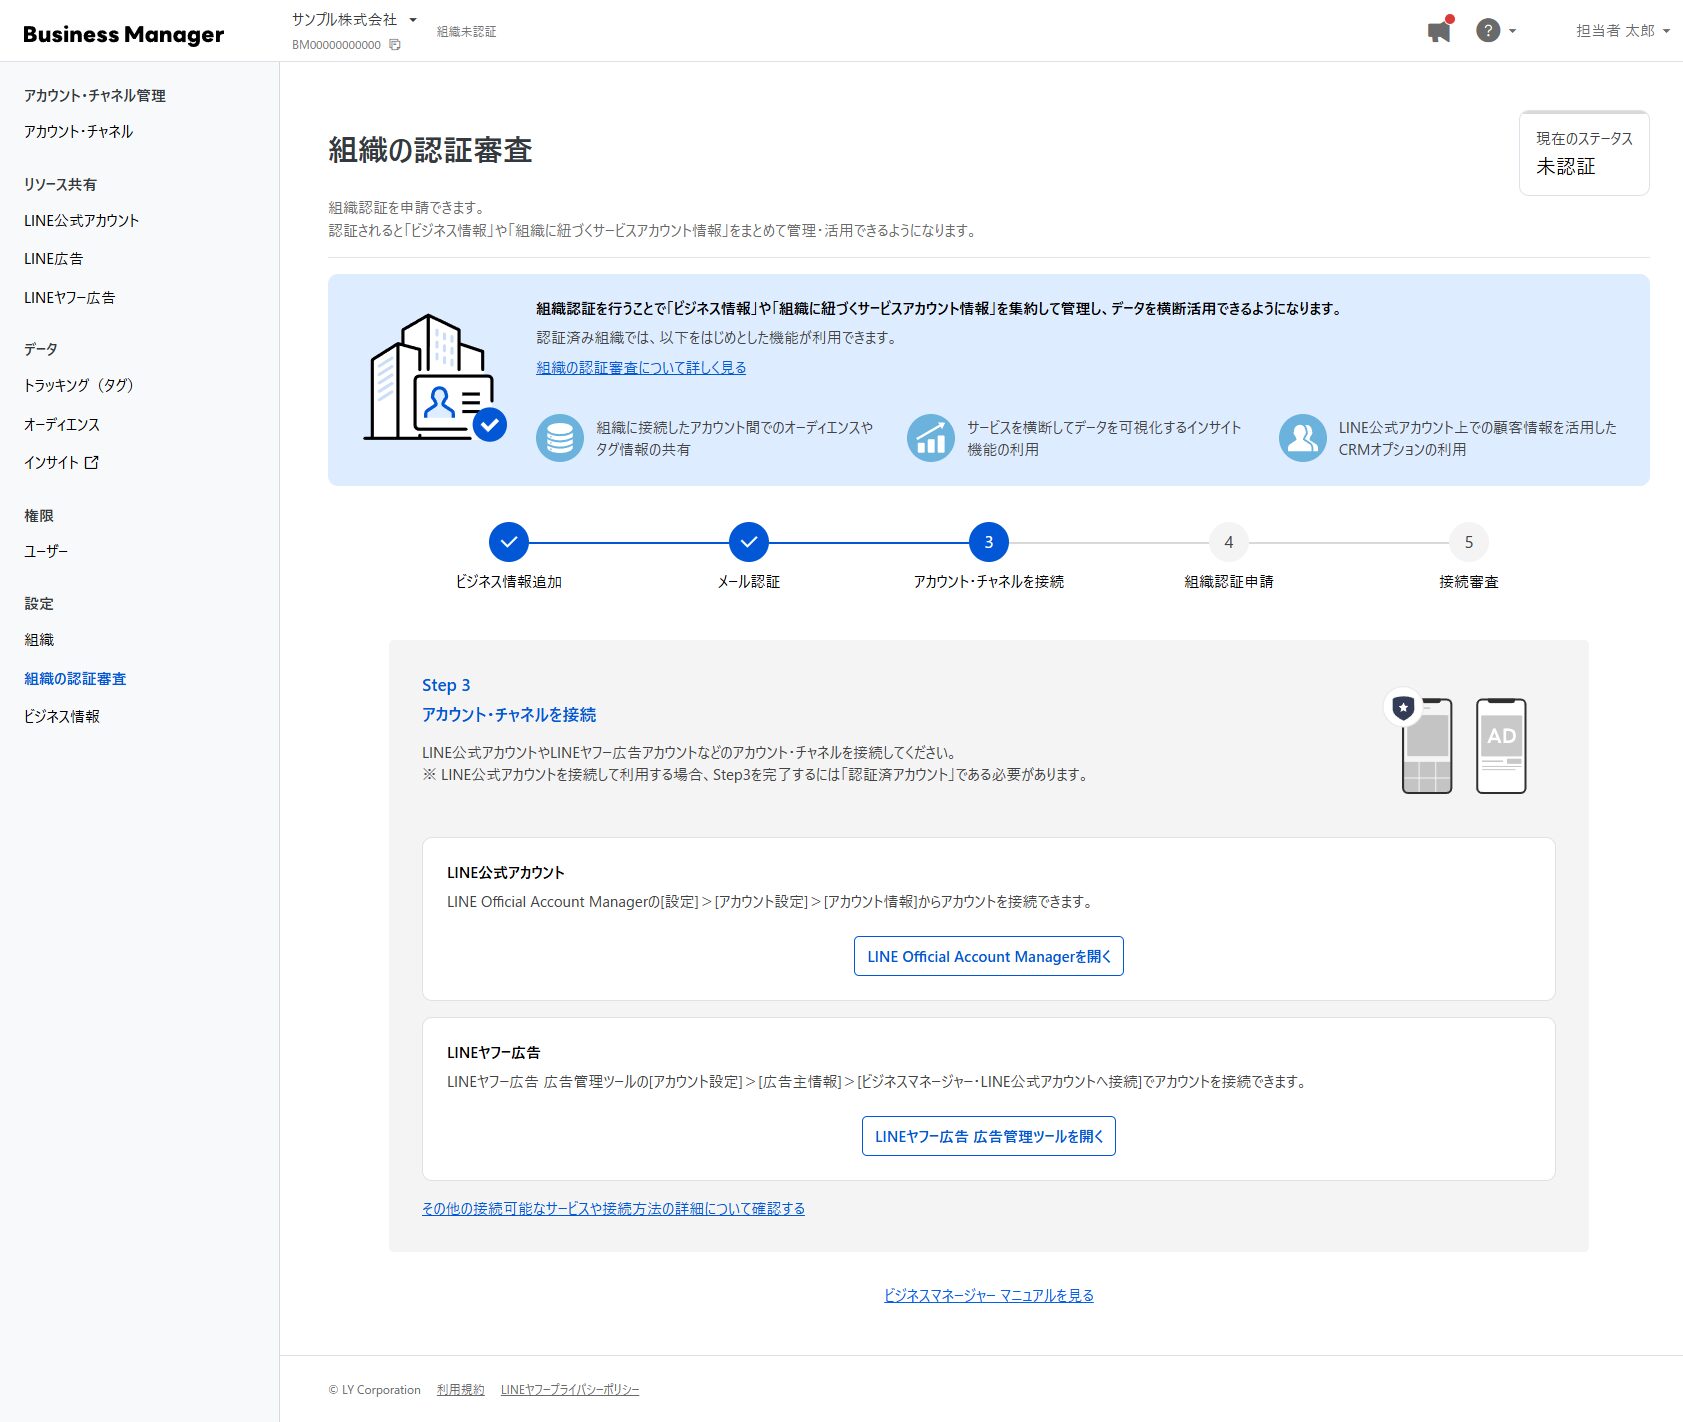Click the building ID card illustration
1683x1422 pixels.
pyautogui.click(x=435, y=378)
